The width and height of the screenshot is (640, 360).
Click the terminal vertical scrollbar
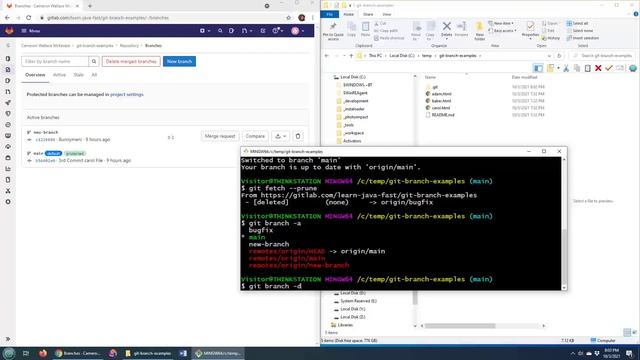pyautogui.click(x=564, y=257)
